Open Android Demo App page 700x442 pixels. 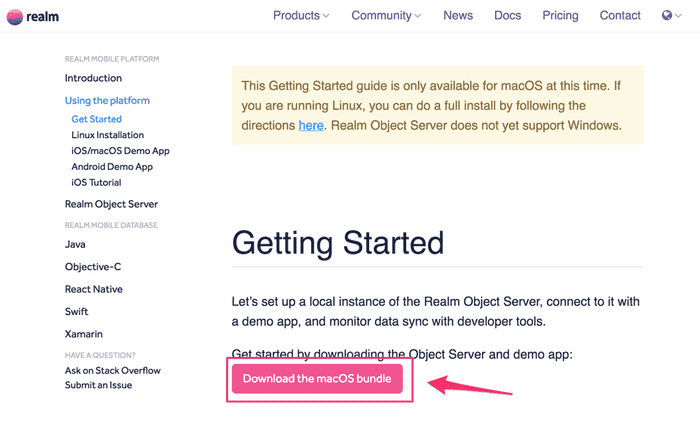click(x=111, y=167)
